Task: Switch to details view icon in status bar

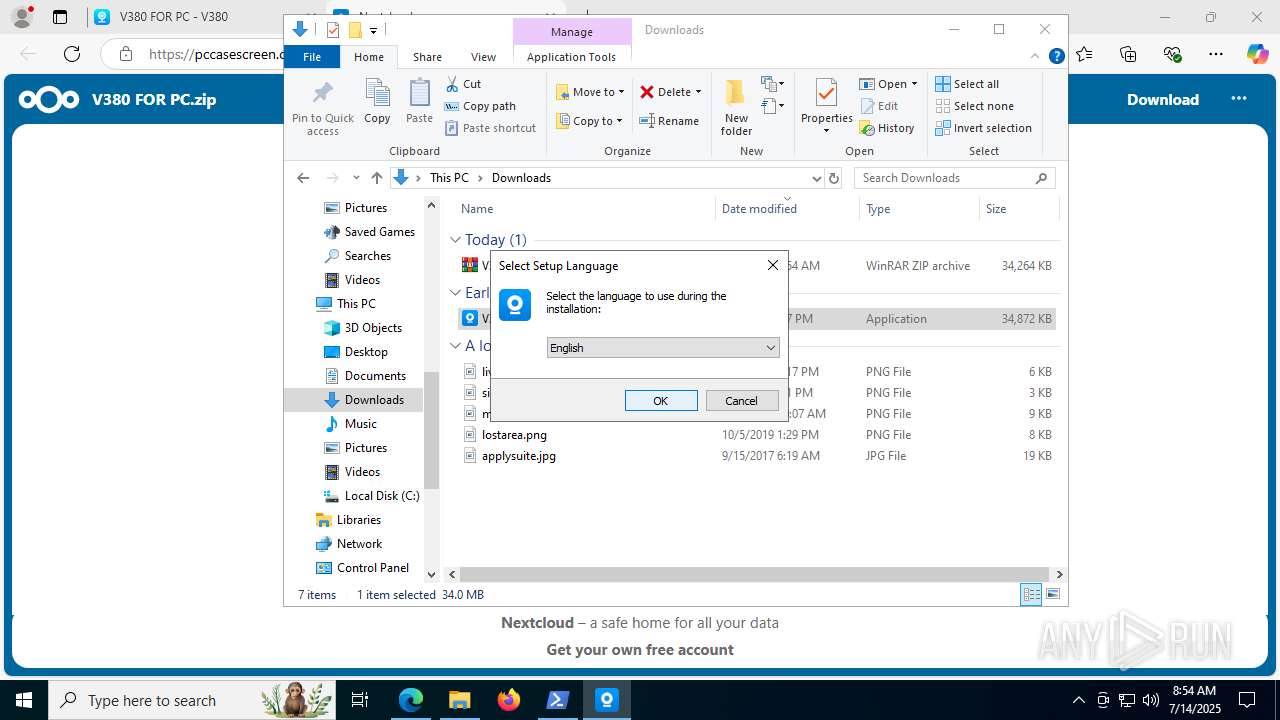Action: coord(1031,595)
